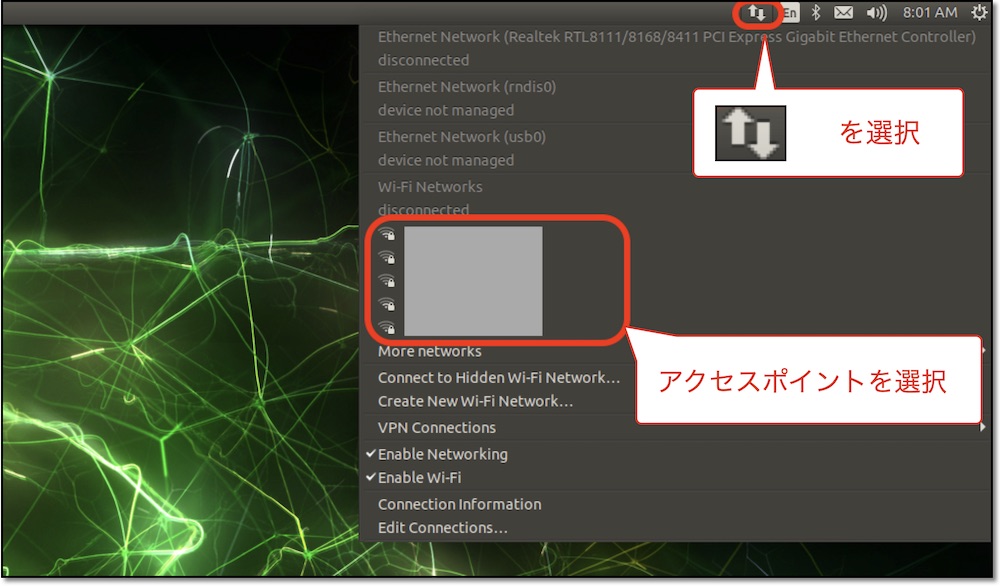Toggle the Enable Wi-Fi checkmark
The height and width of the screenshot is (586, 1000).
pos(413,478)
